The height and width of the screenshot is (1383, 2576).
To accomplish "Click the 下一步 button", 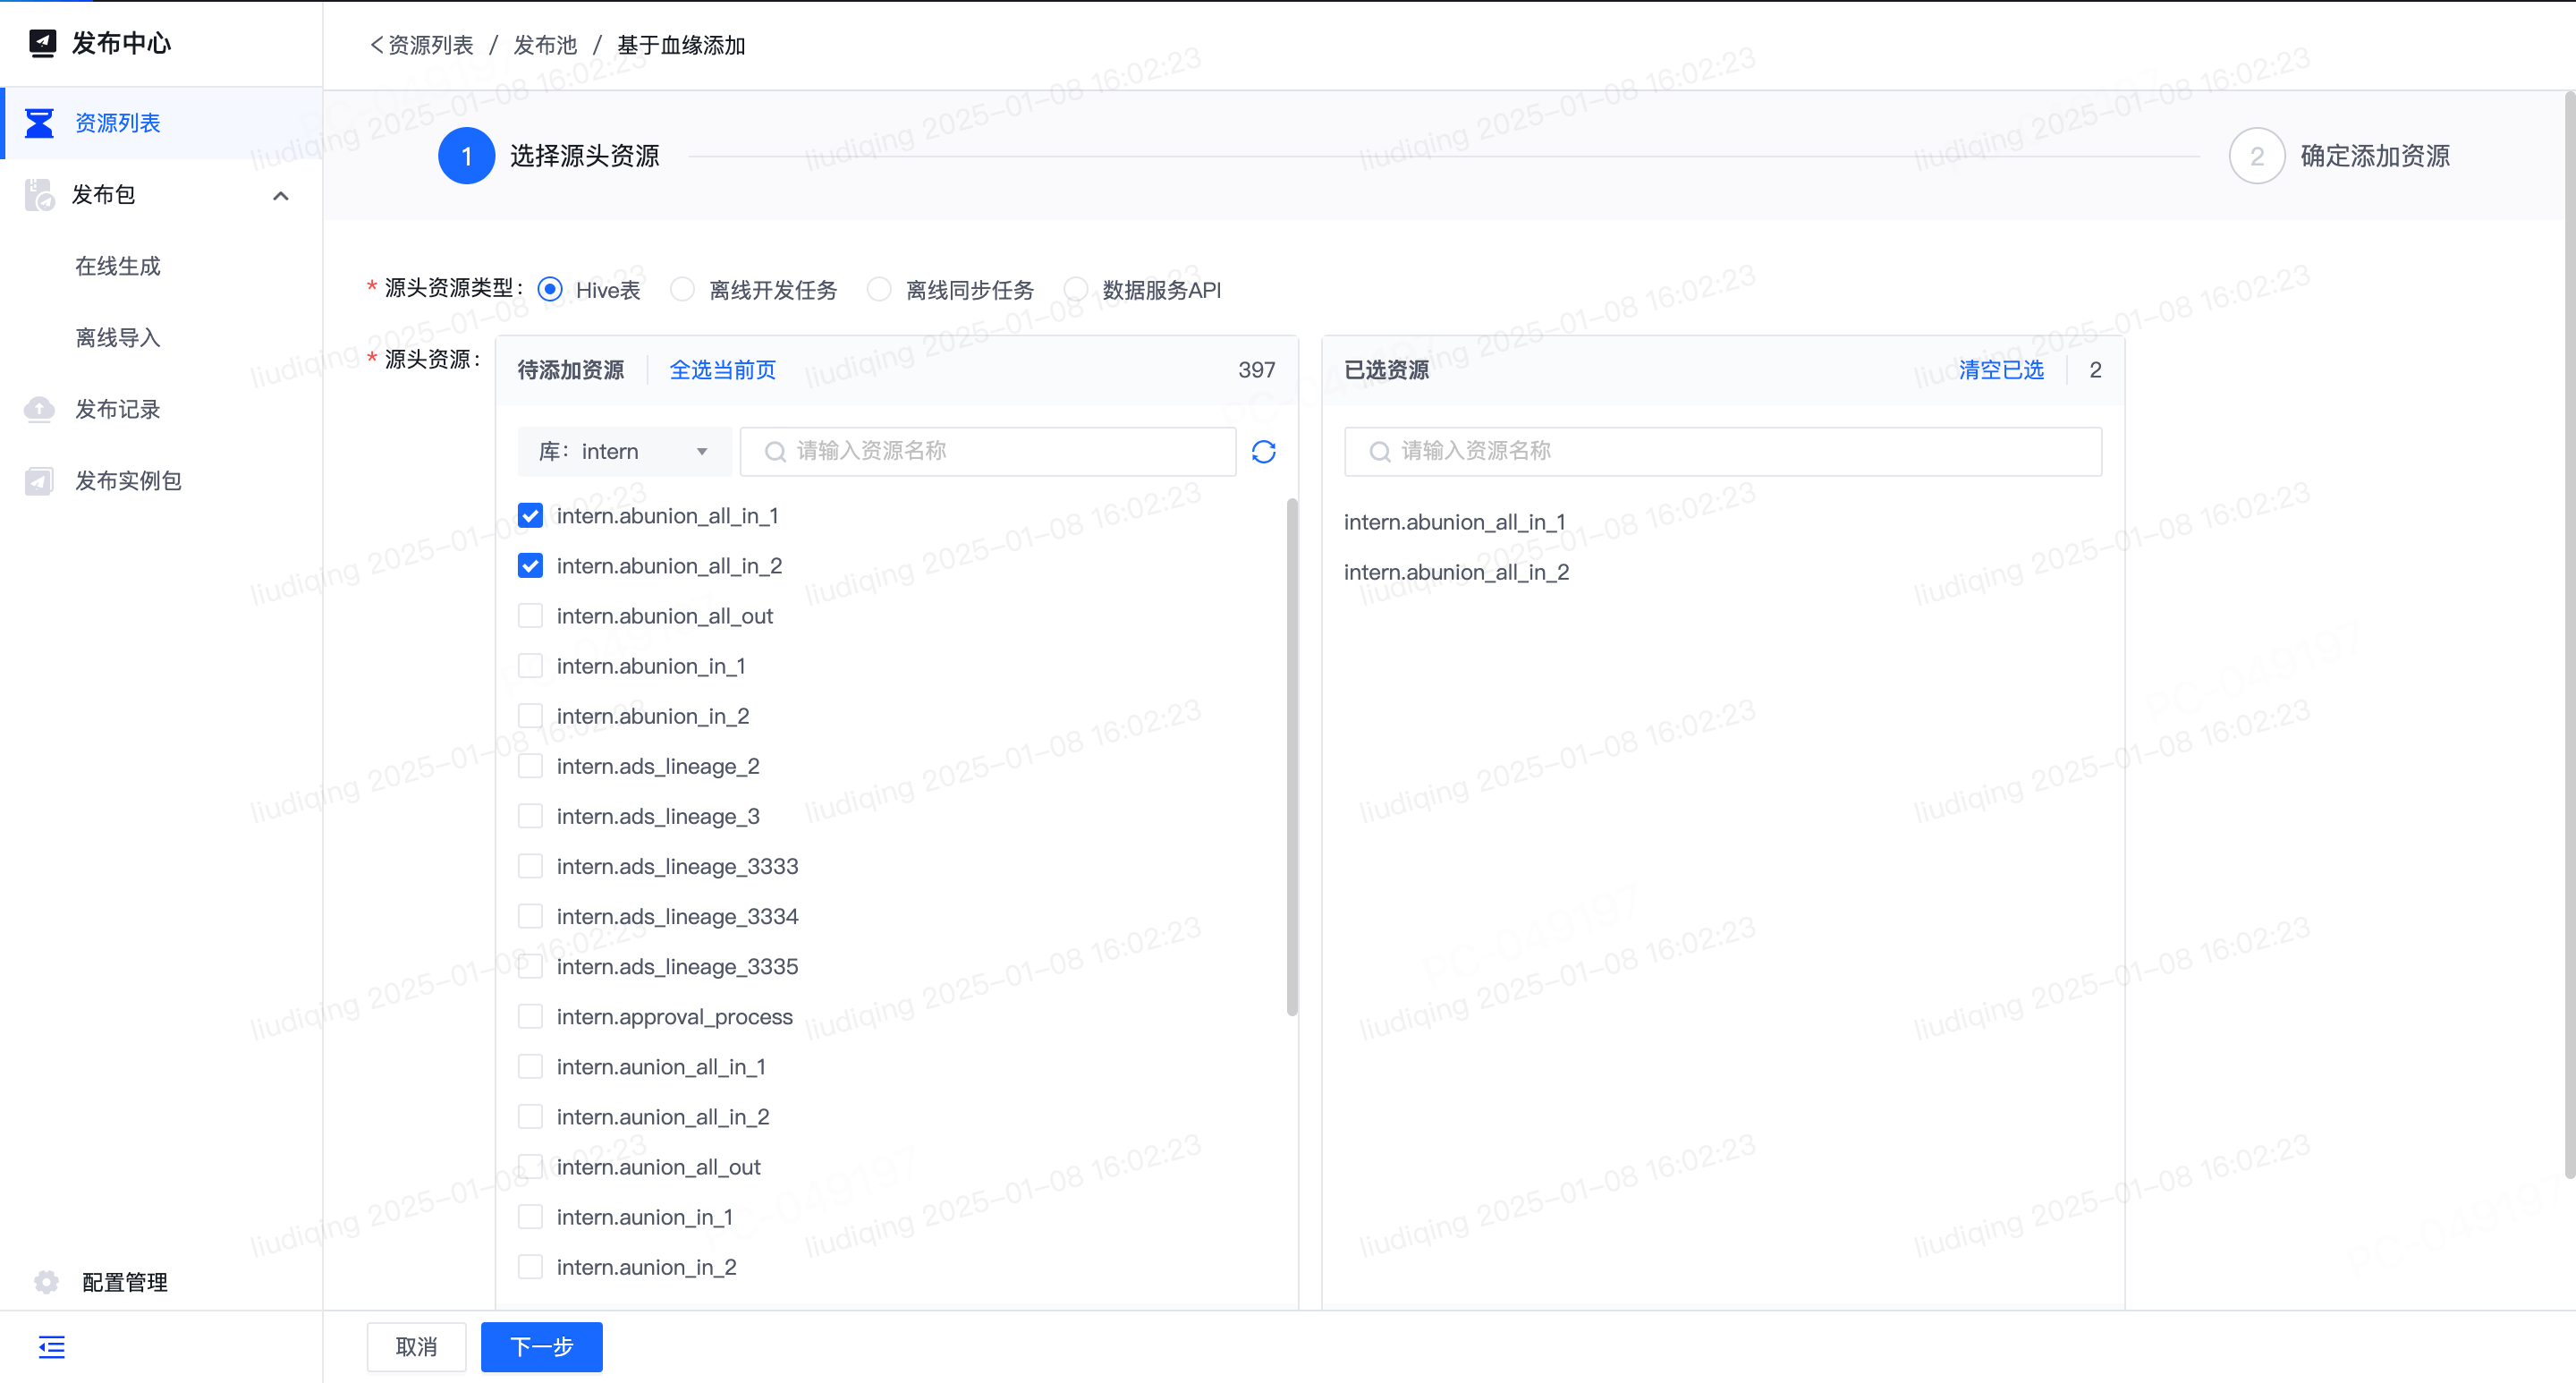I will 541,1347.
